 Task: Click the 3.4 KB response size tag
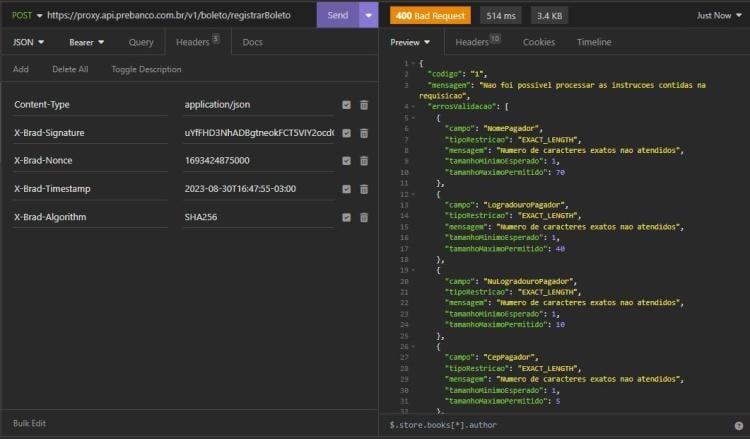[549, 15]
